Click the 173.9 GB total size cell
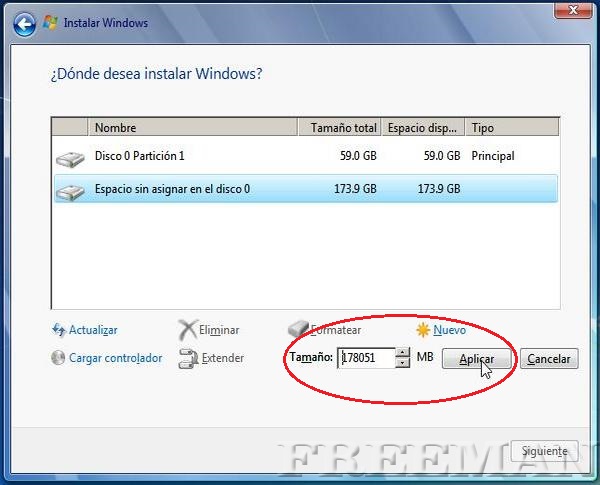600x485 pixels. (355, 189)
